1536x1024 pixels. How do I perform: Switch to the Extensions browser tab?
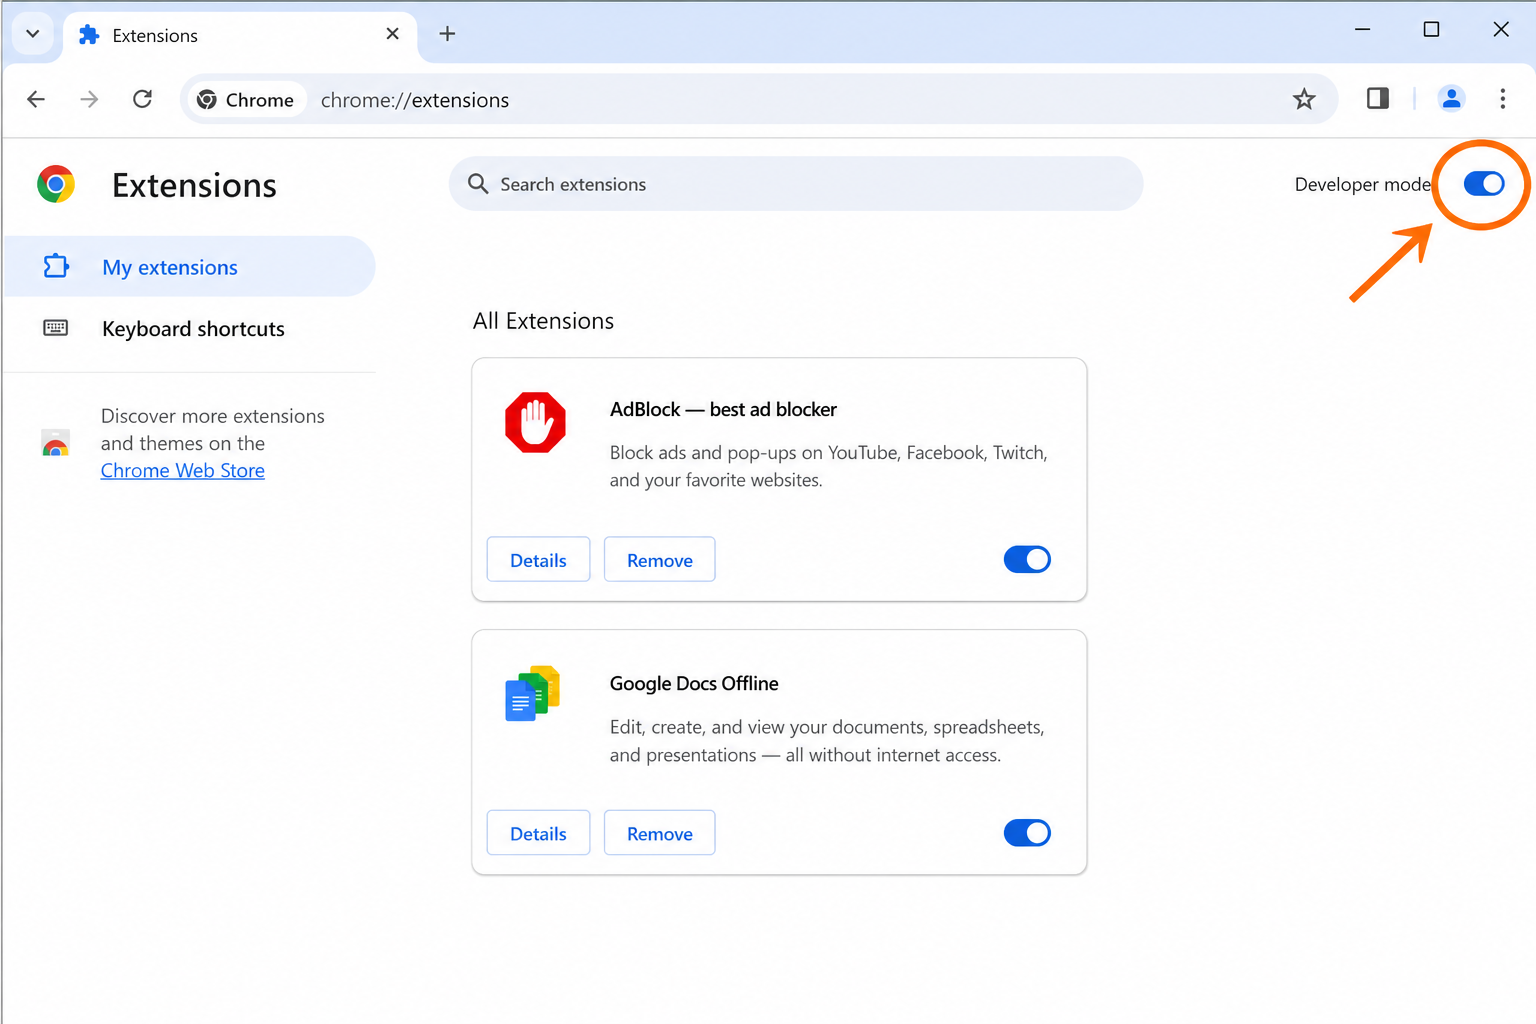pyautogui.click(x=240, y=35)
